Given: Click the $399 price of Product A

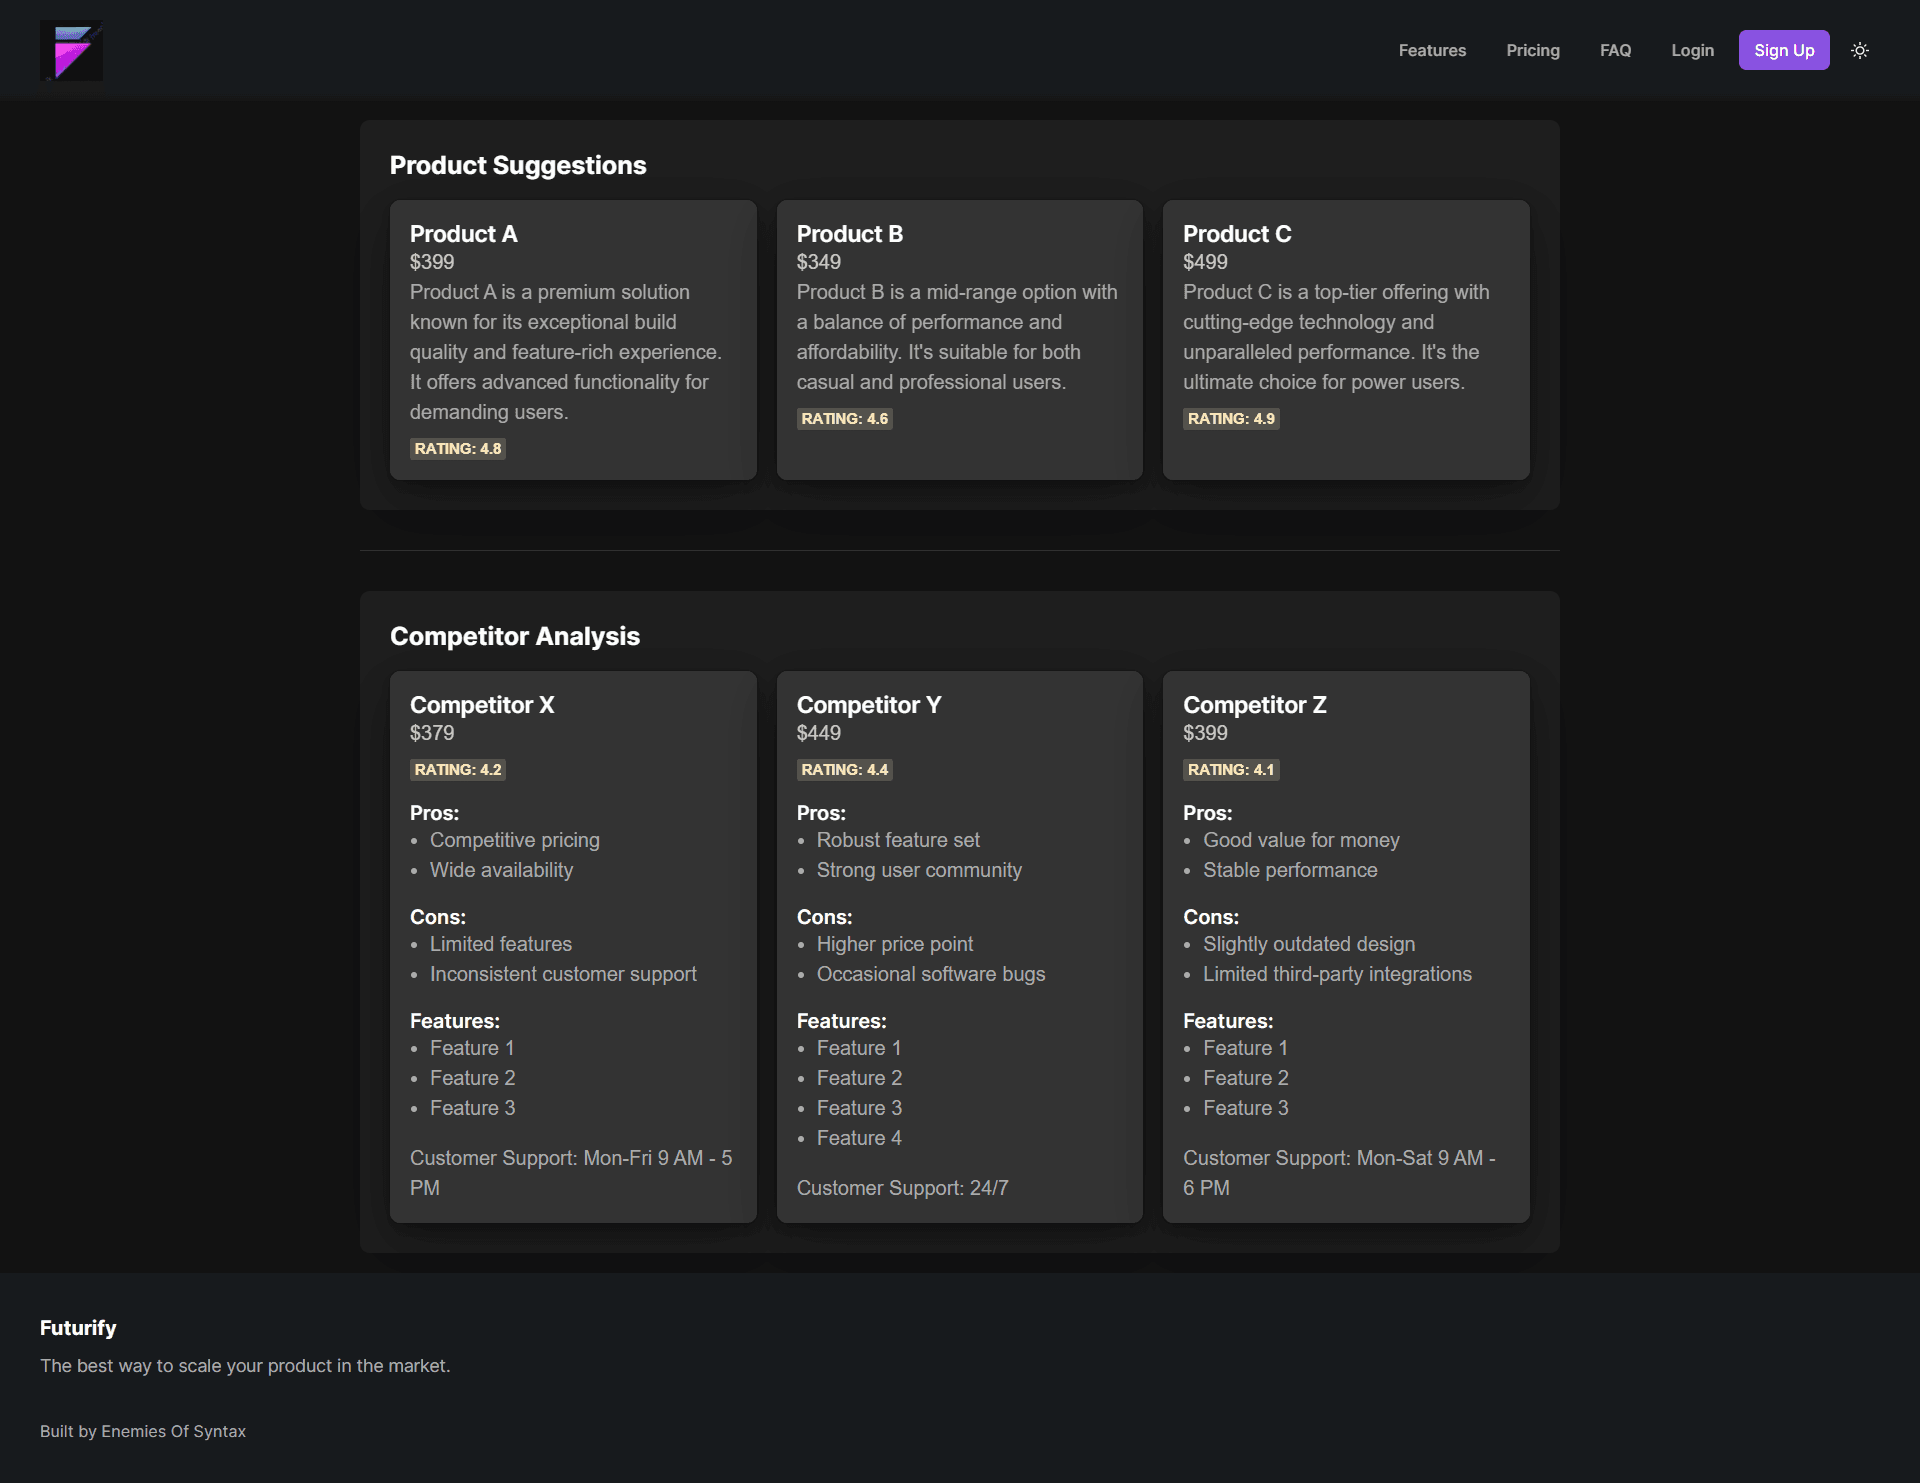Looking at the screenshot, I should 432,262.
